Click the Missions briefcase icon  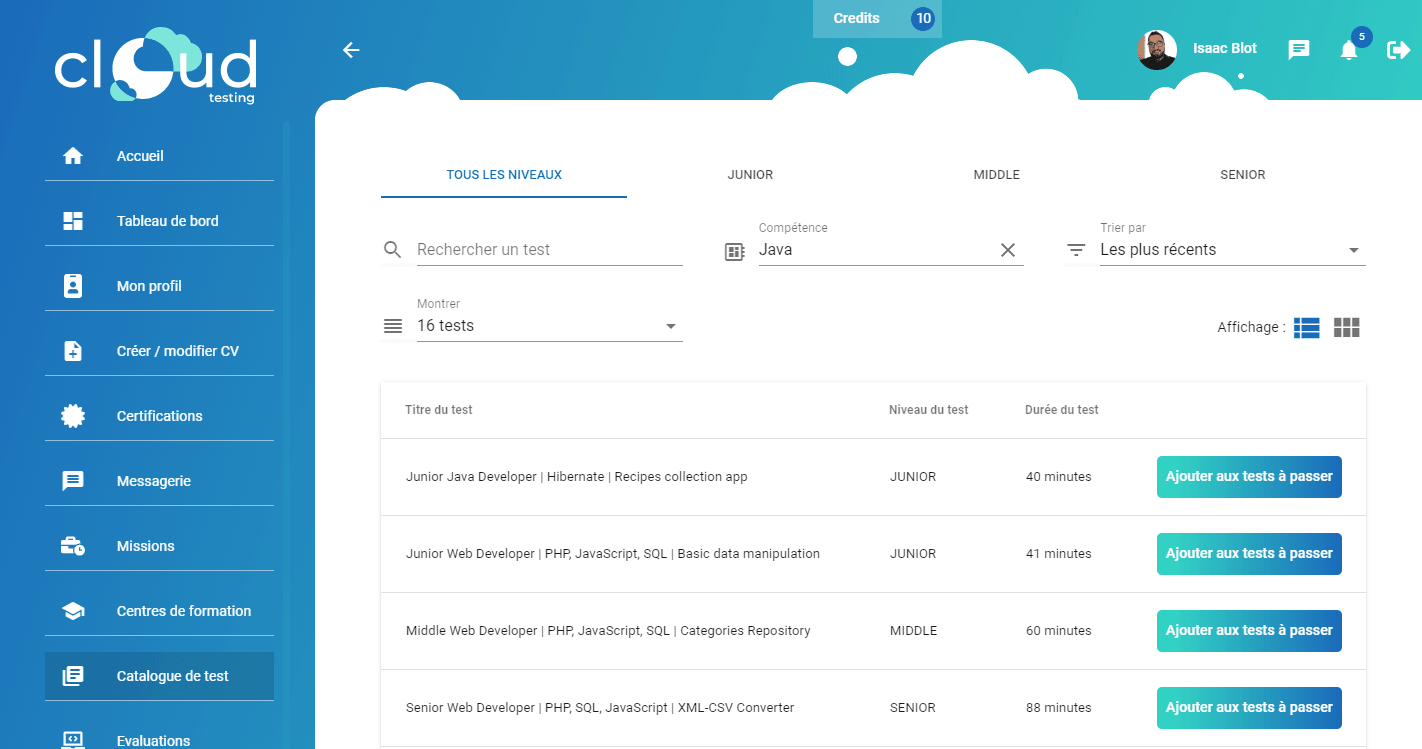pyautogui.click(x=73, y=546)
